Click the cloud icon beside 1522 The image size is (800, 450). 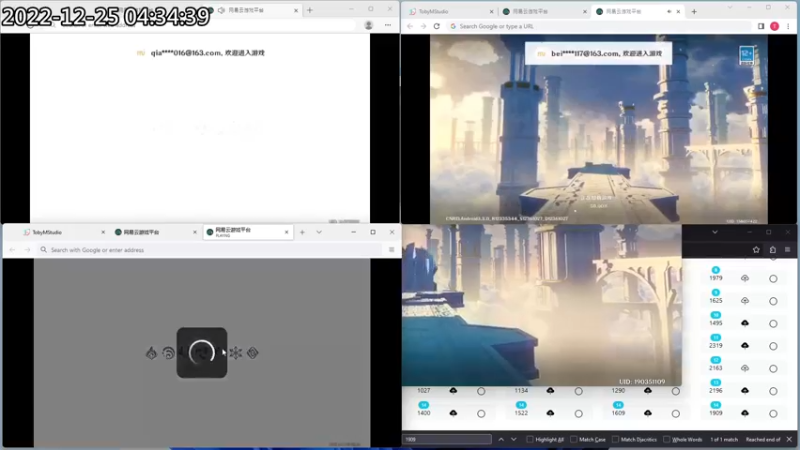[550, 413]
